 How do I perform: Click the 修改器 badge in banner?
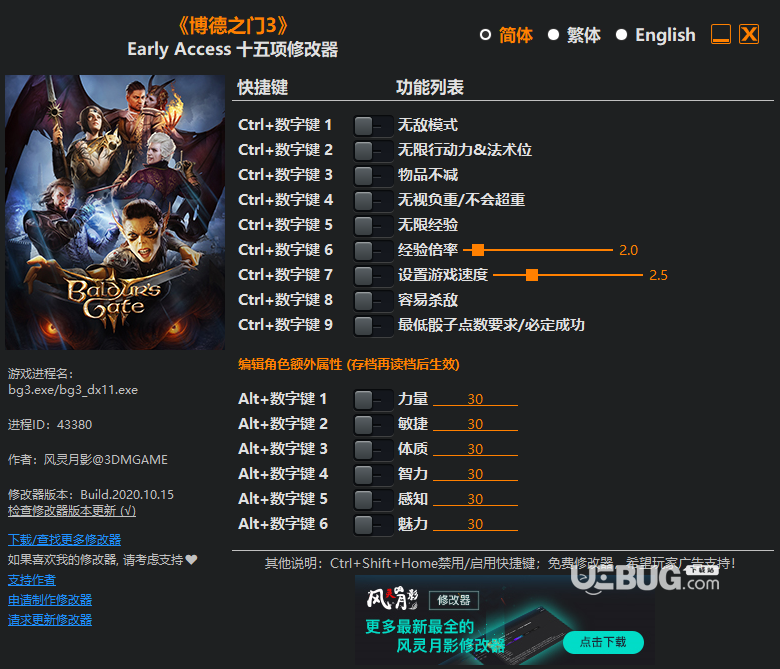point(454,600)
